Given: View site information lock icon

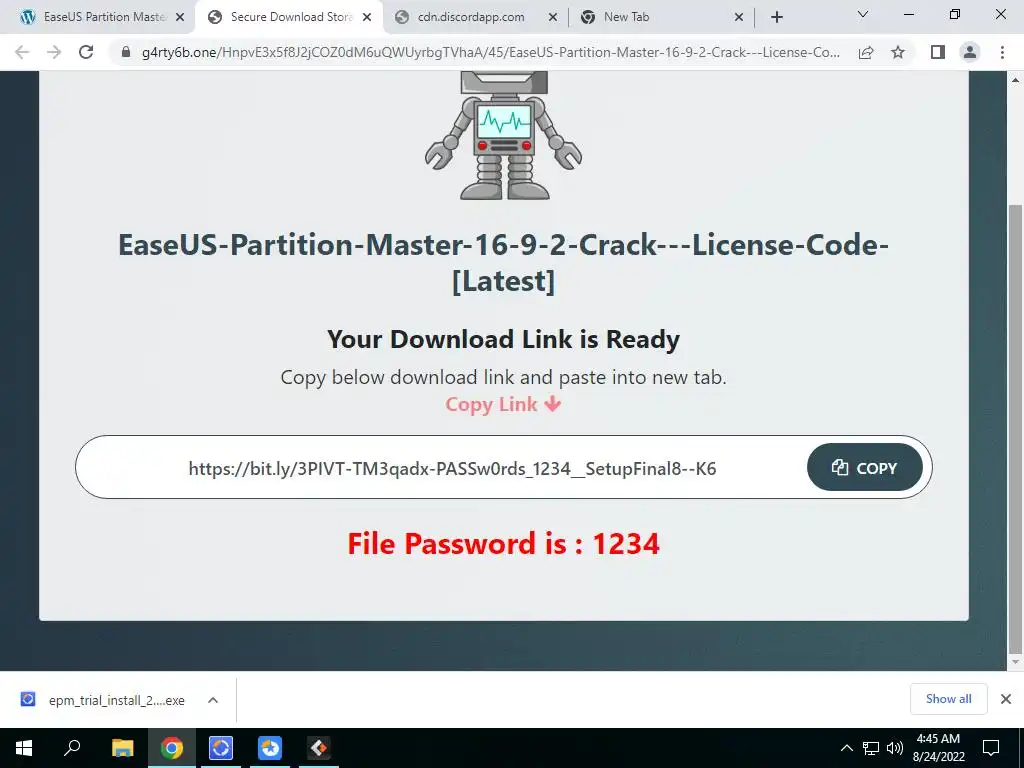Looking at the screenshot, I should click(126, 52).
